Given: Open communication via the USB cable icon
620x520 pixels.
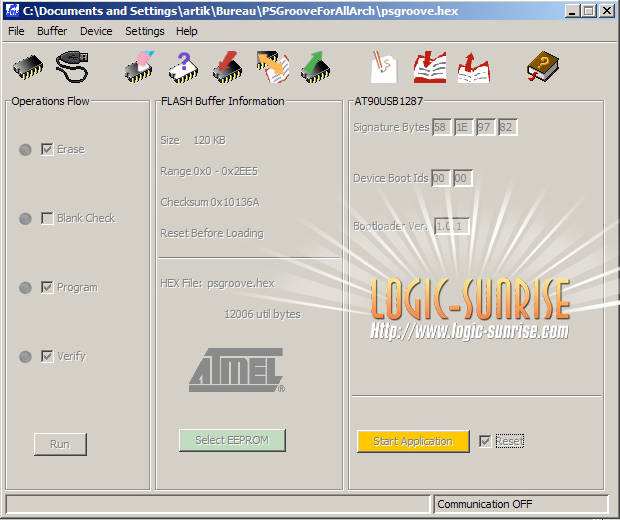Looking at the screenshot, I should click(72, 66).
